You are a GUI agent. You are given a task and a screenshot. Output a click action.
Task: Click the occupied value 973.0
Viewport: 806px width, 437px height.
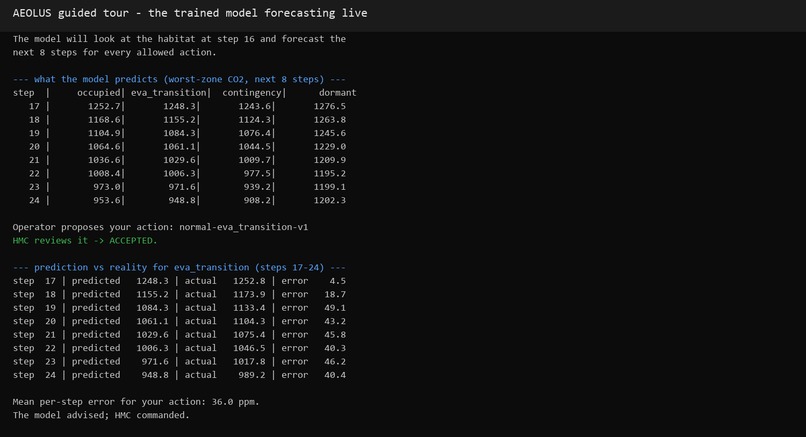(x=107, y=187)
